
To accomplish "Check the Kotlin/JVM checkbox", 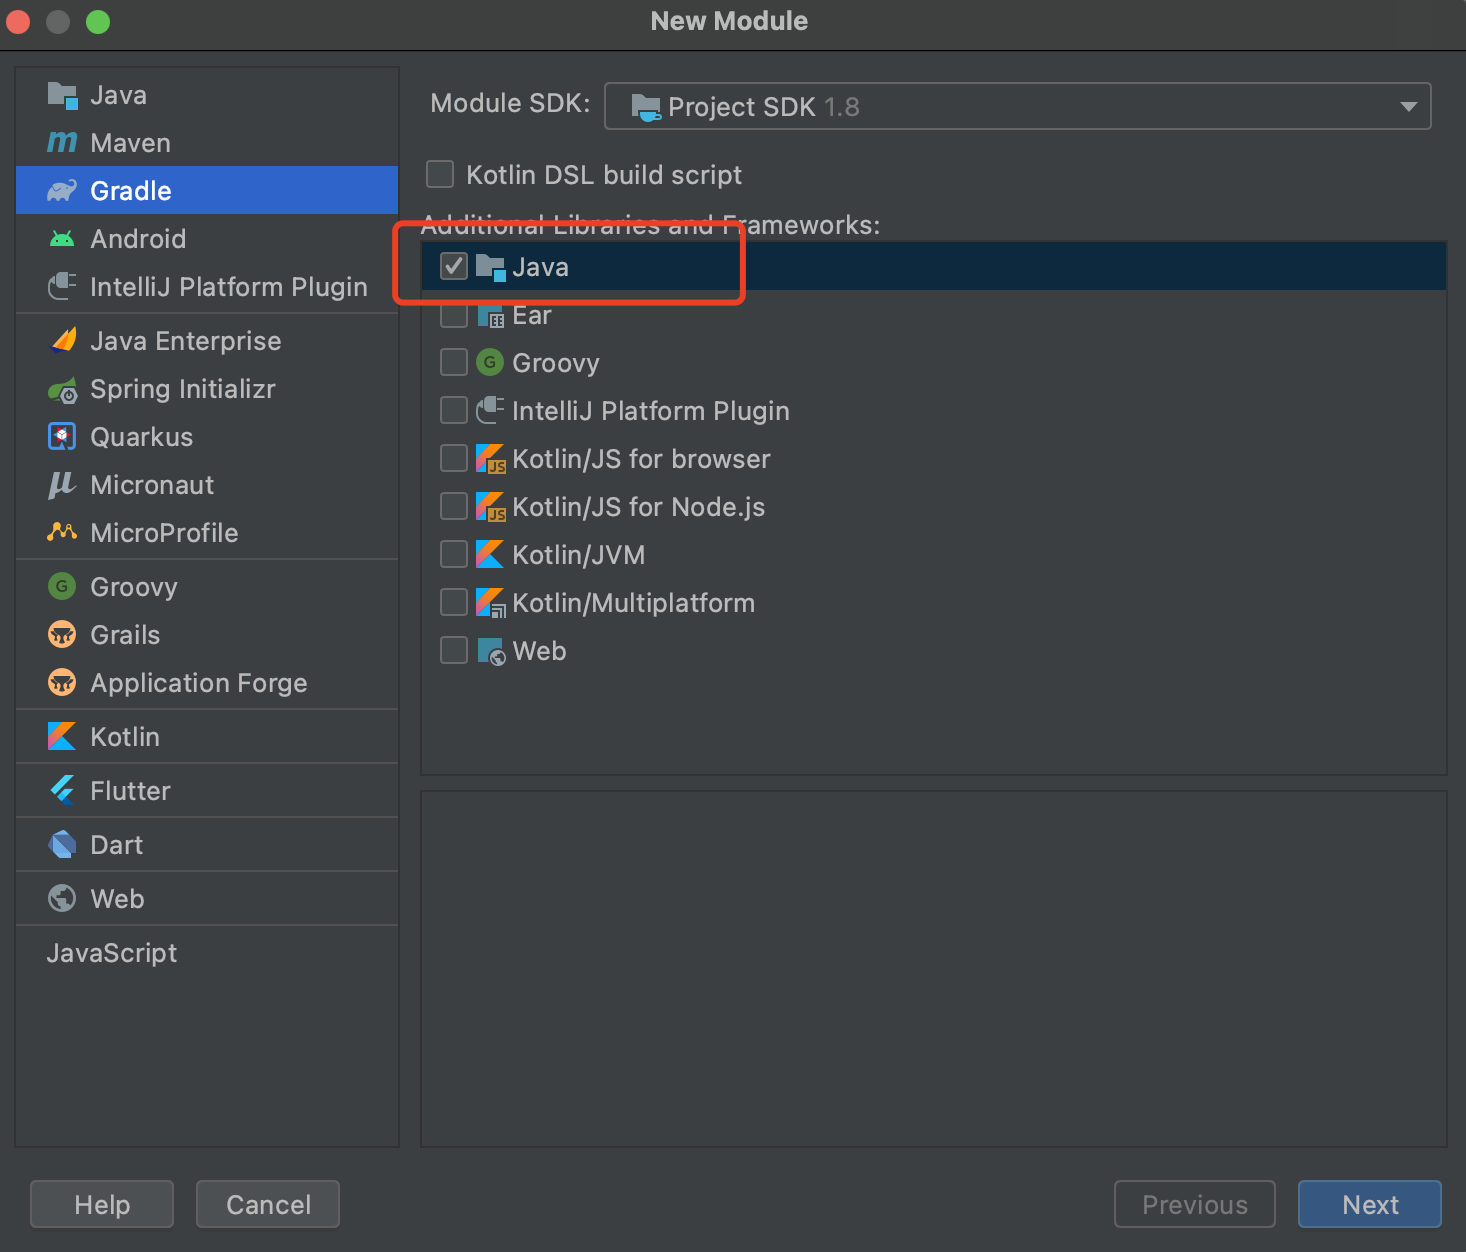I will [x=454, y=554].
